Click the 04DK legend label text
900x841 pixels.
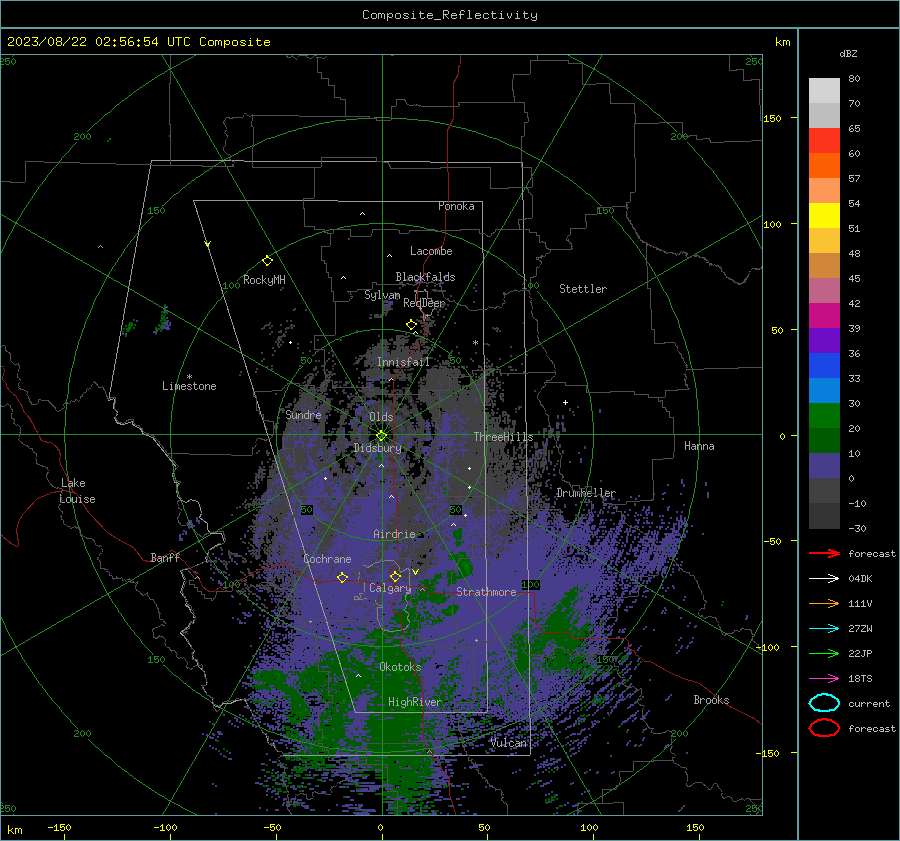click(x=860, y=579)
